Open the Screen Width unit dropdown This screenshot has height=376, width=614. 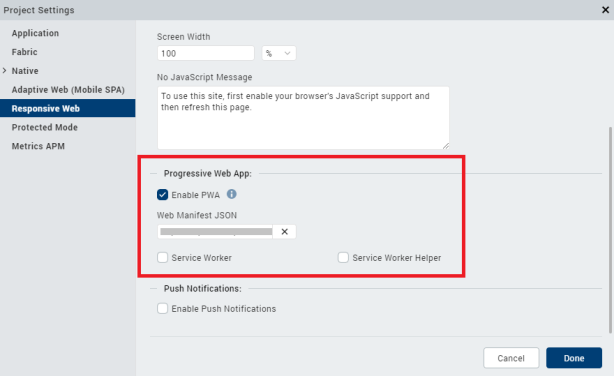(x=279, y=53)
